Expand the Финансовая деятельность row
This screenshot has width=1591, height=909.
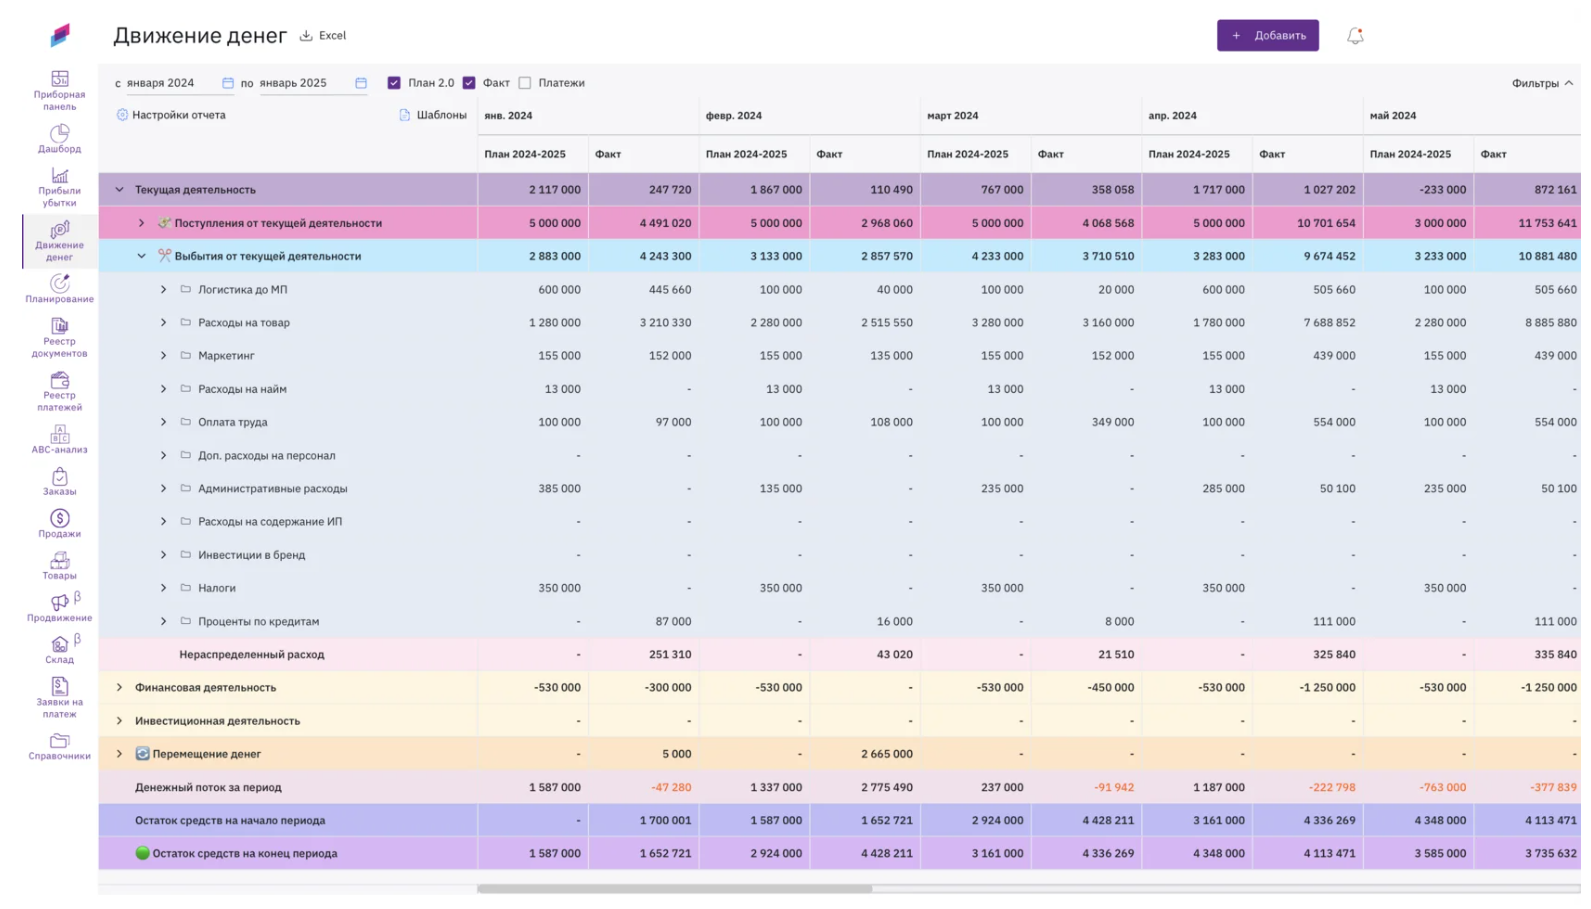(119, 688)
